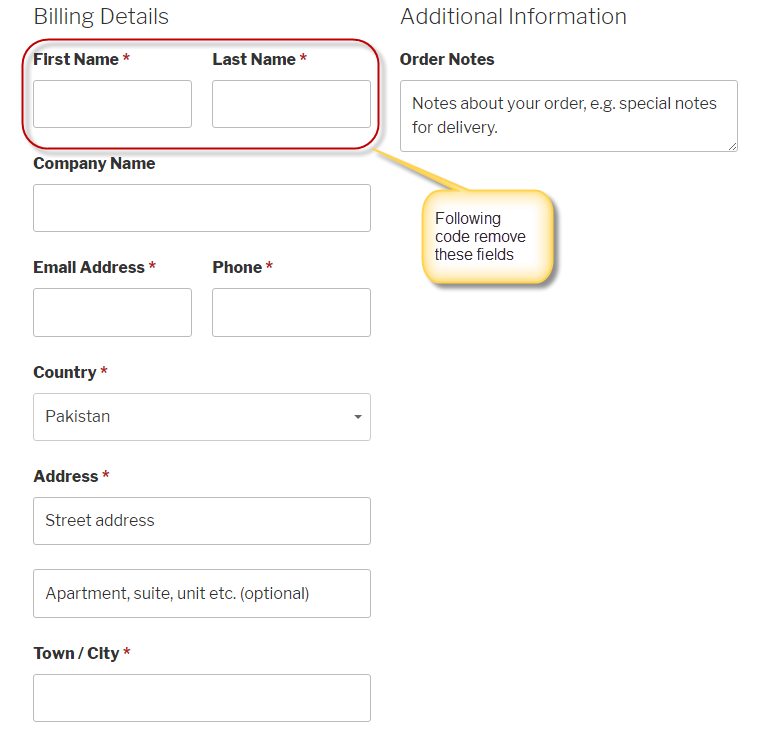Click the Country dropdown arrow
Image resolution: width=759 pixels, height=739 pixels.
pyautogui.click(x=358, y=417)
